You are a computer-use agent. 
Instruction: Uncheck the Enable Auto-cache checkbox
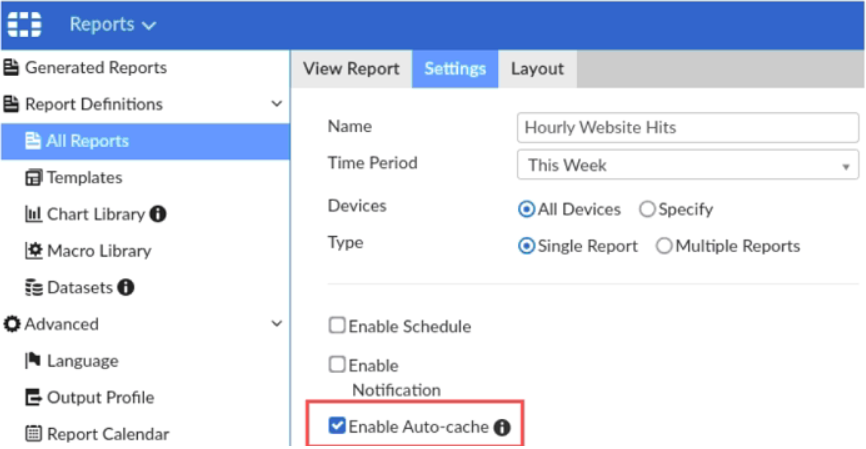337,427
